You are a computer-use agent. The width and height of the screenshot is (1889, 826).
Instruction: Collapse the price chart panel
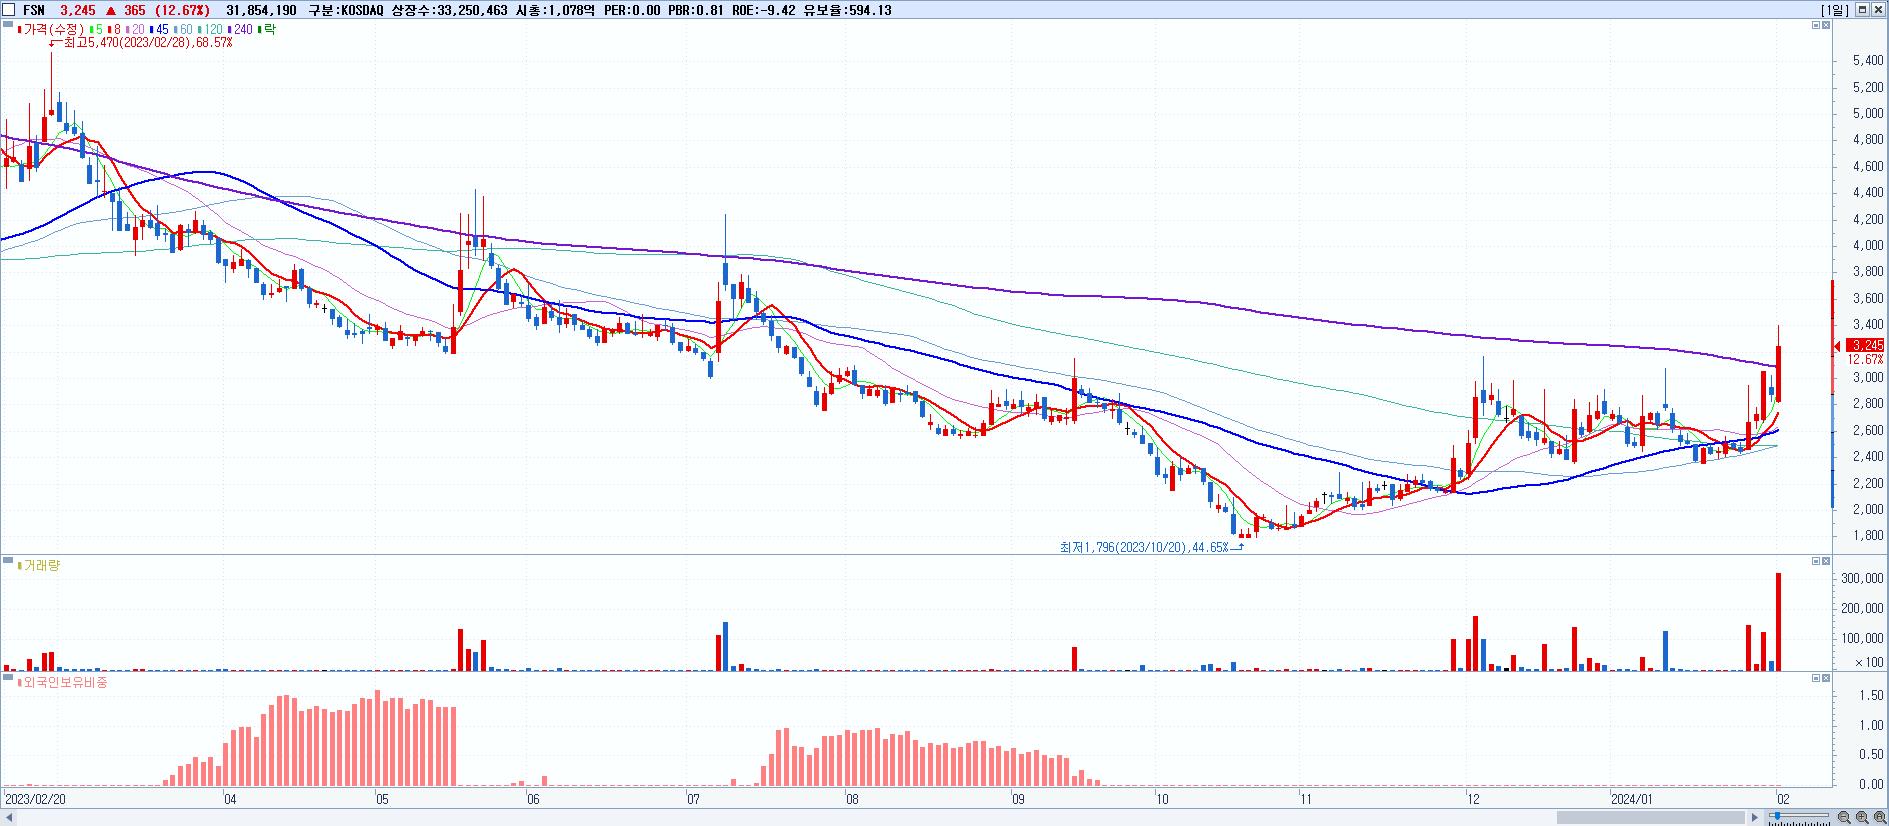click(1816, 25)
